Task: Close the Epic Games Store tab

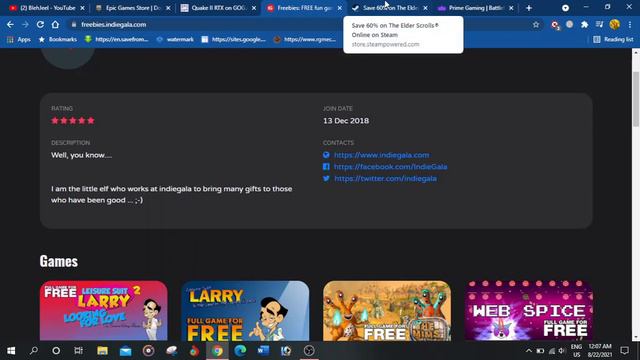Action: pos(168,8)
